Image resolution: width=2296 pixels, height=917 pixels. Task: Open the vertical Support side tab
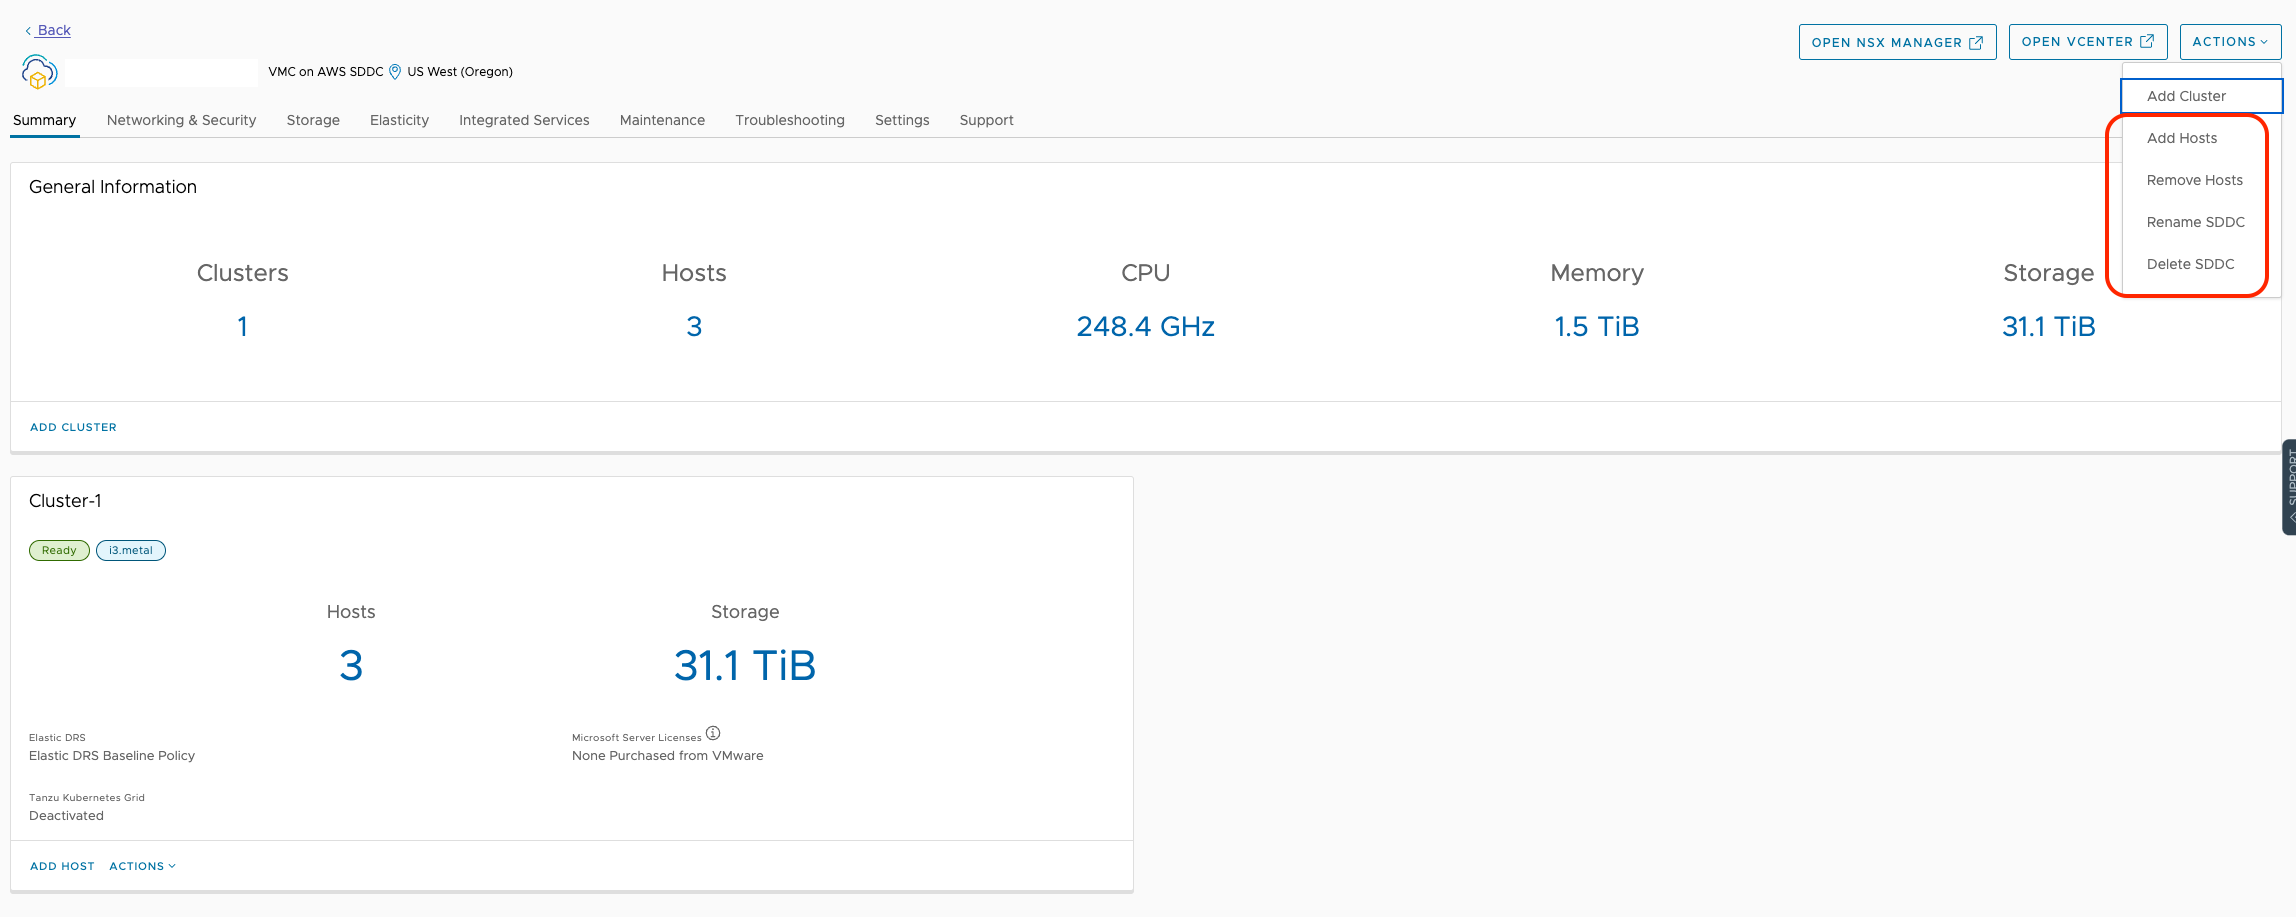click(x=2289, y=487)
